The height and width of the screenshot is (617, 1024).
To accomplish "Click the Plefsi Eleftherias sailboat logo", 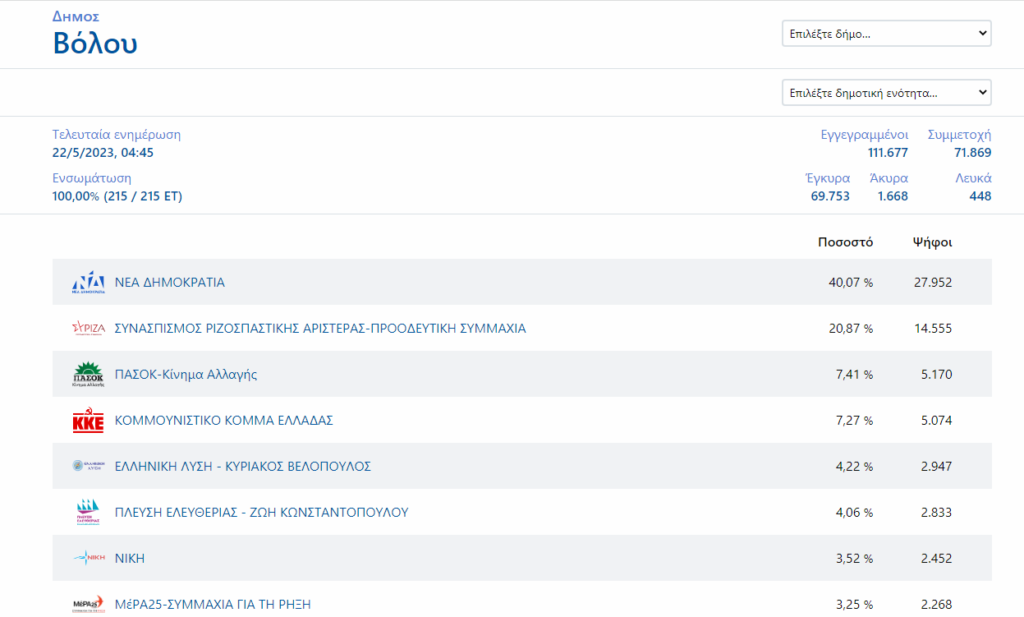I will [x=88, y=512].
